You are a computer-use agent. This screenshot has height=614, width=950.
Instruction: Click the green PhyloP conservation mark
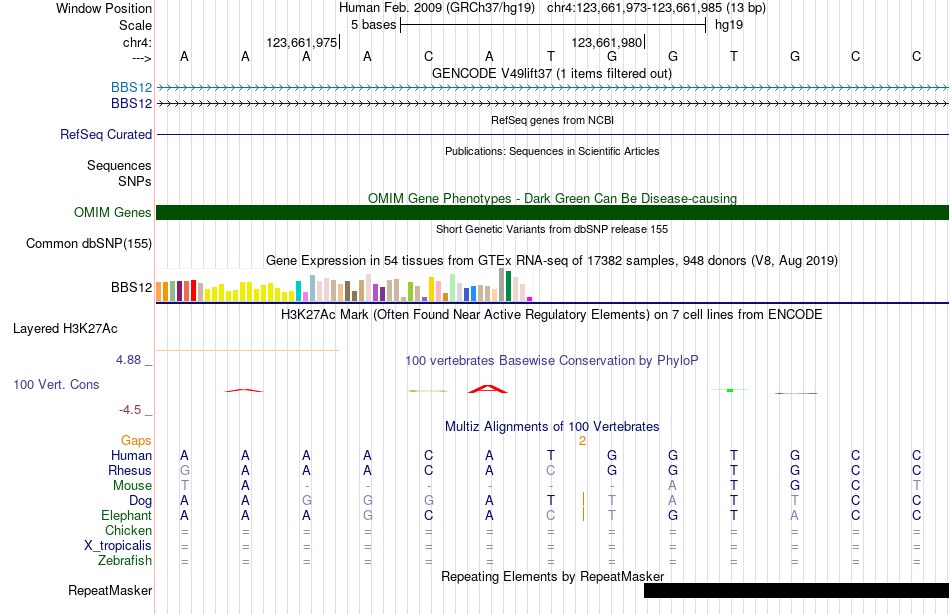tap(730, 390)
